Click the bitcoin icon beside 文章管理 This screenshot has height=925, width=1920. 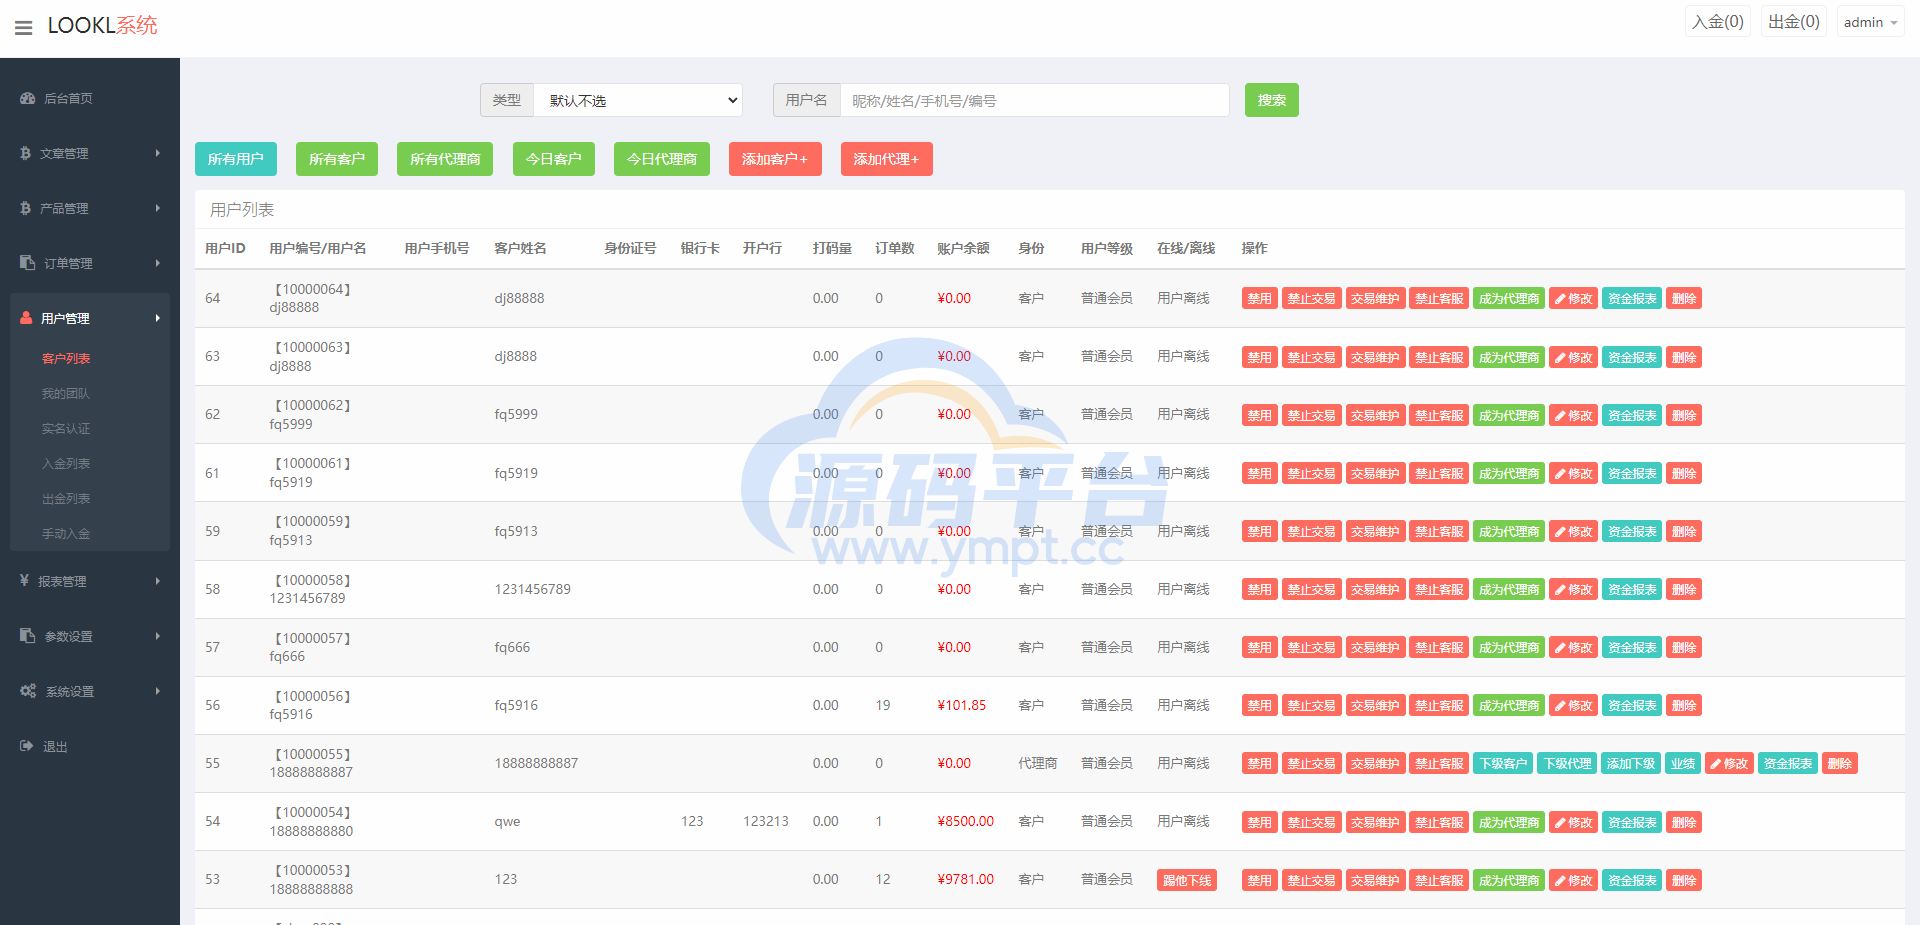tap(26, 153)
